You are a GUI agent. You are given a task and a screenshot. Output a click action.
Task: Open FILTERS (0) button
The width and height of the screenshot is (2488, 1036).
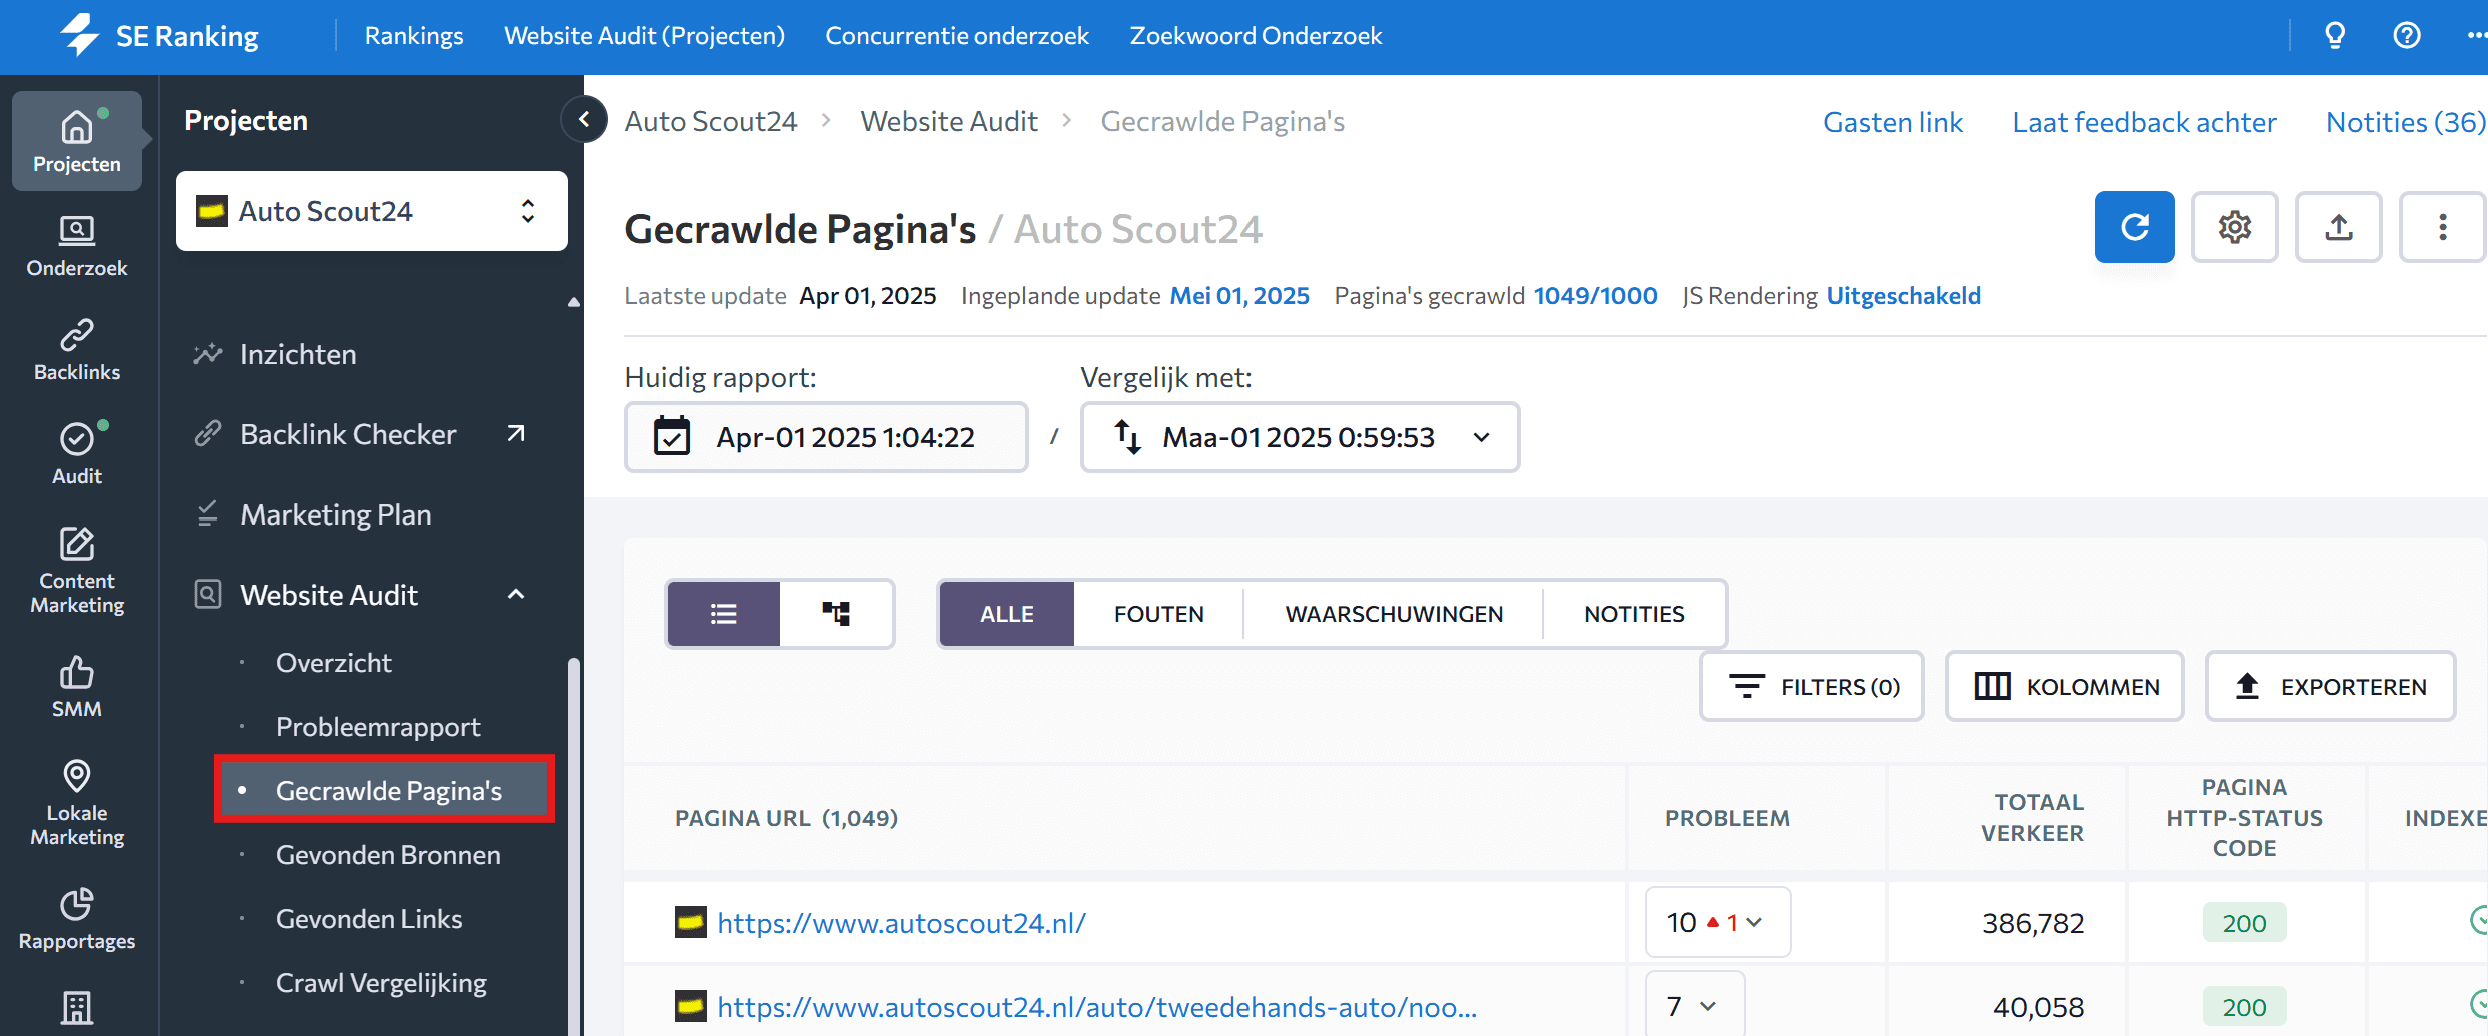[x=1812, y=687]
